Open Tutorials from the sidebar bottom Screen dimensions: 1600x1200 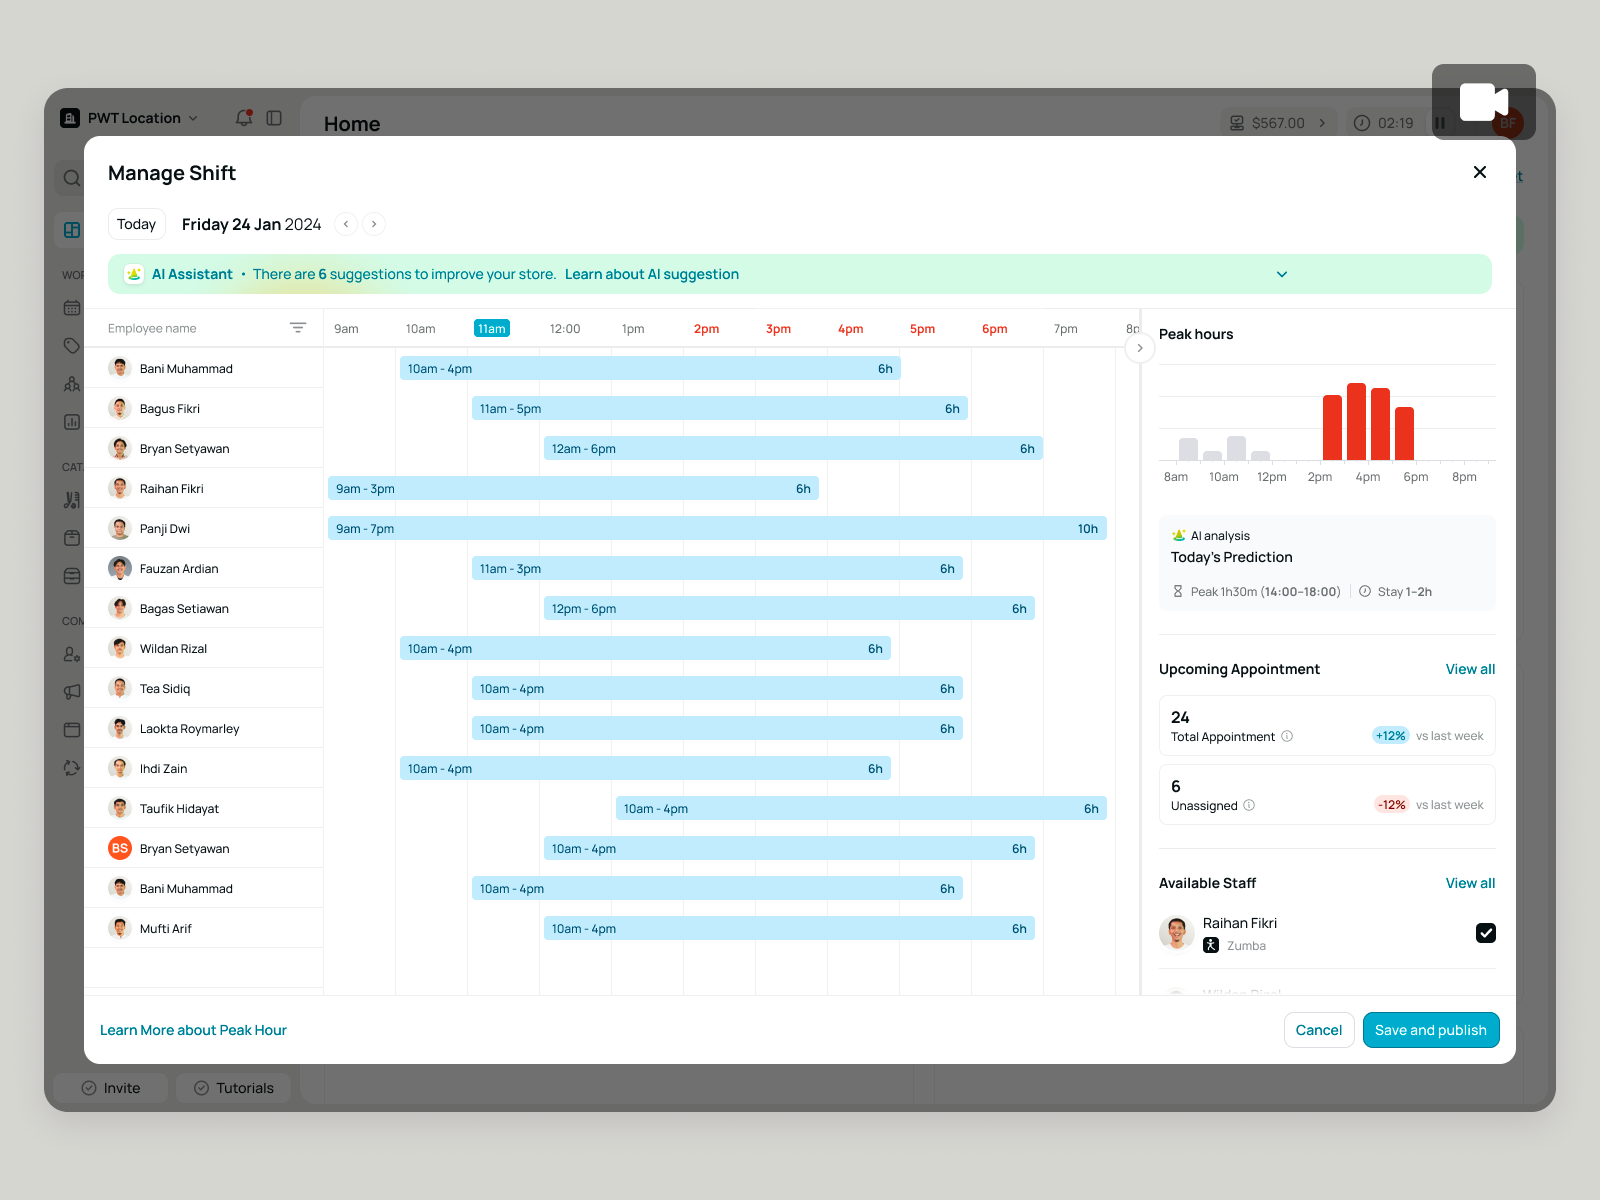click(x=233, y=1088)
